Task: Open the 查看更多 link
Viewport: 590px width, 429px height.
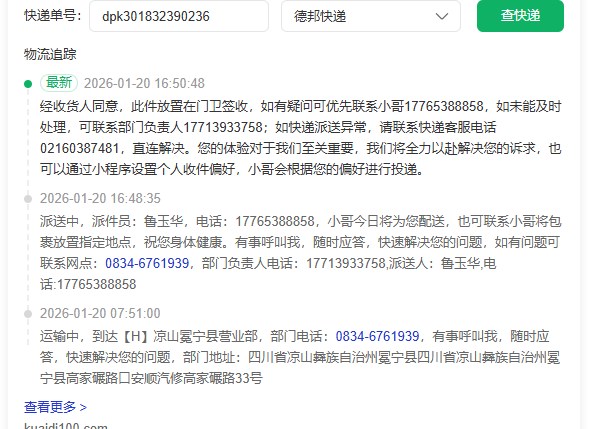Action: pyautogui.click(x=55, y=407)
